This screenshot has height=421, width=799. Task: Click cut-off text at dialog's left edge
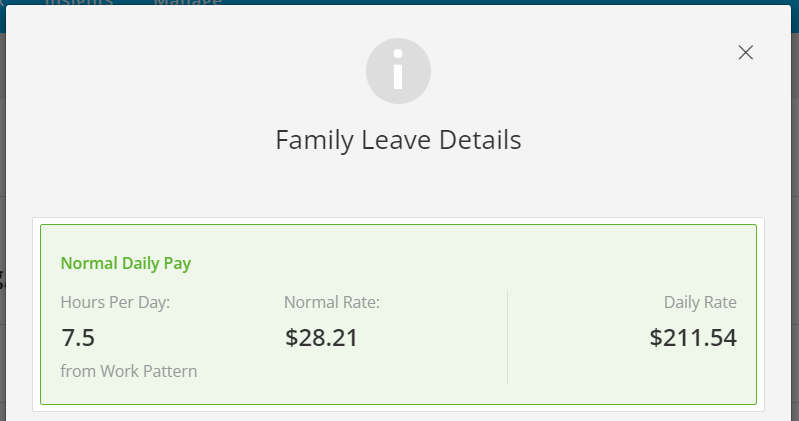[2, 280]
